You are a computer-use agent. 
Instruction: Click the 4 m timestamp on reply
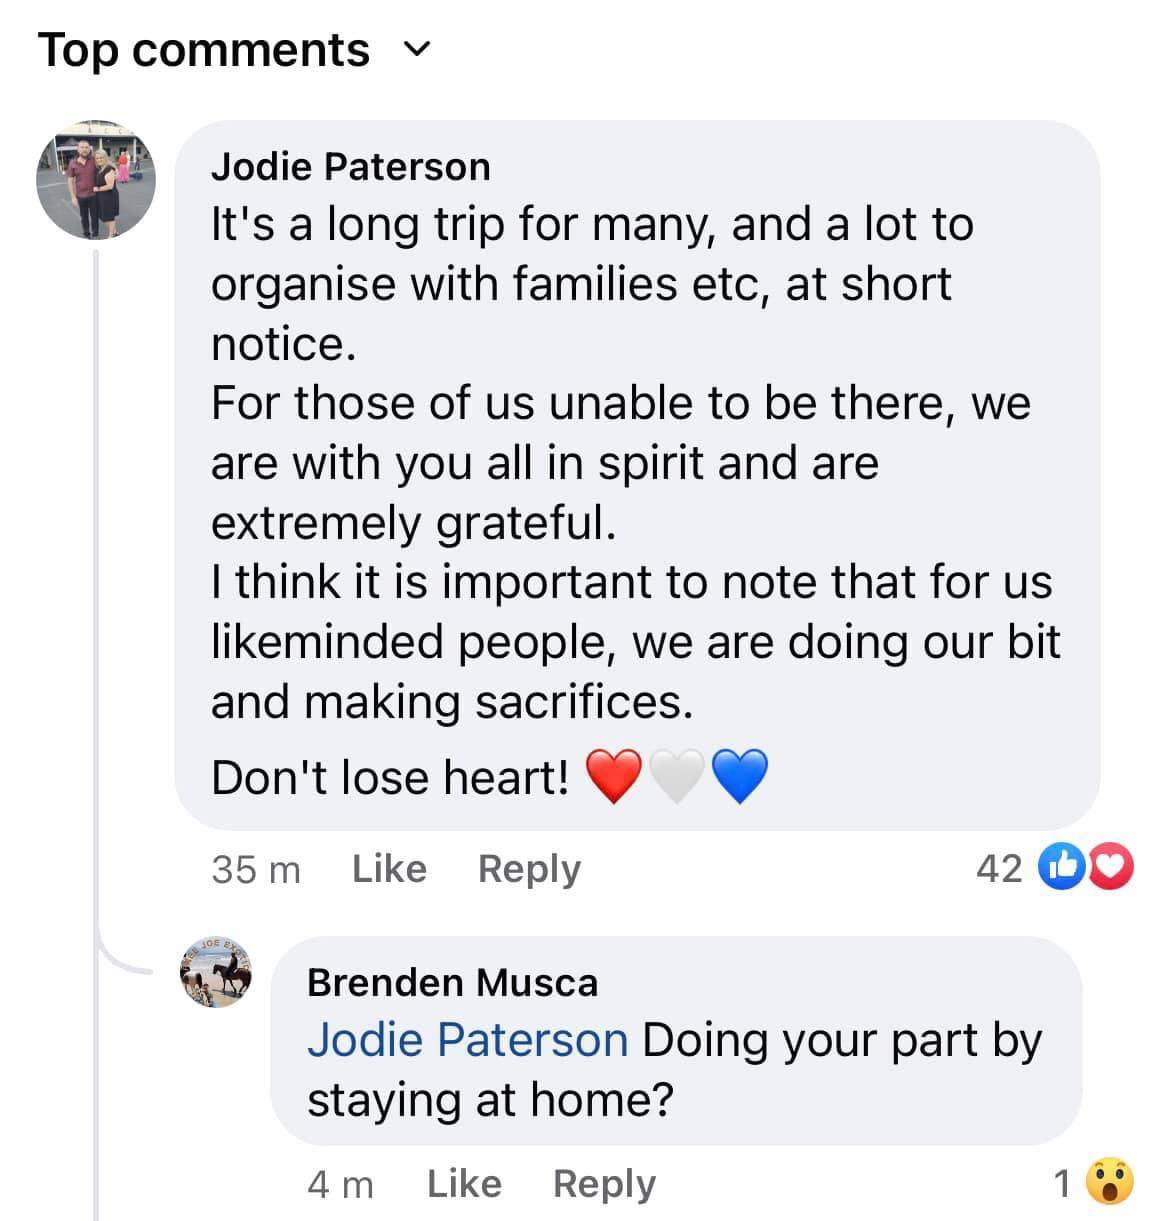click(341, 1185)
